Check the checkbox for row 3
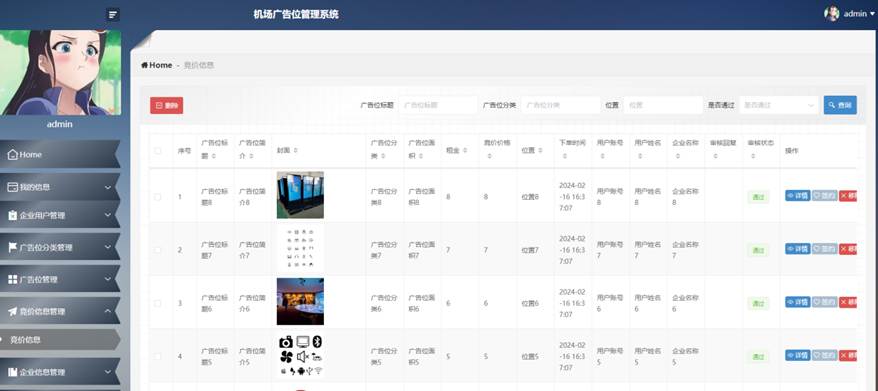The height and width of the screenshot is (391, 878). coord(158,303)
